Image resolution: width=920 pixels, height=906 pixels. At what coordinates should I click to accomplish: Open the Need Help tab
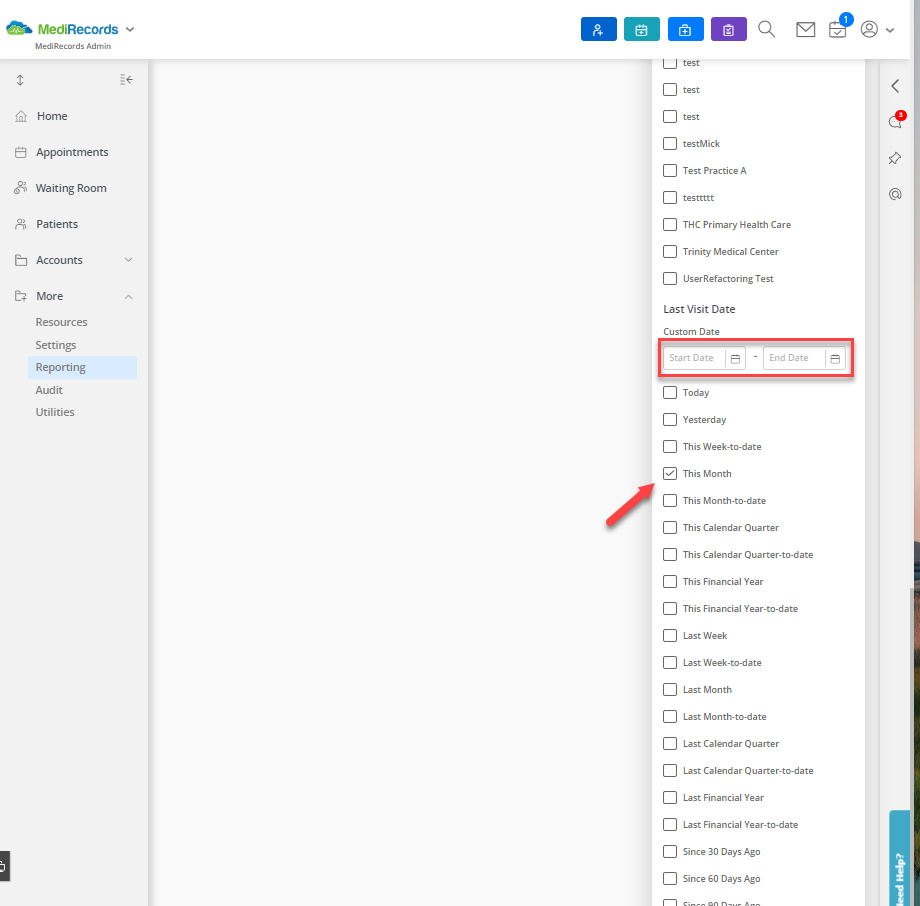(899, 858)
